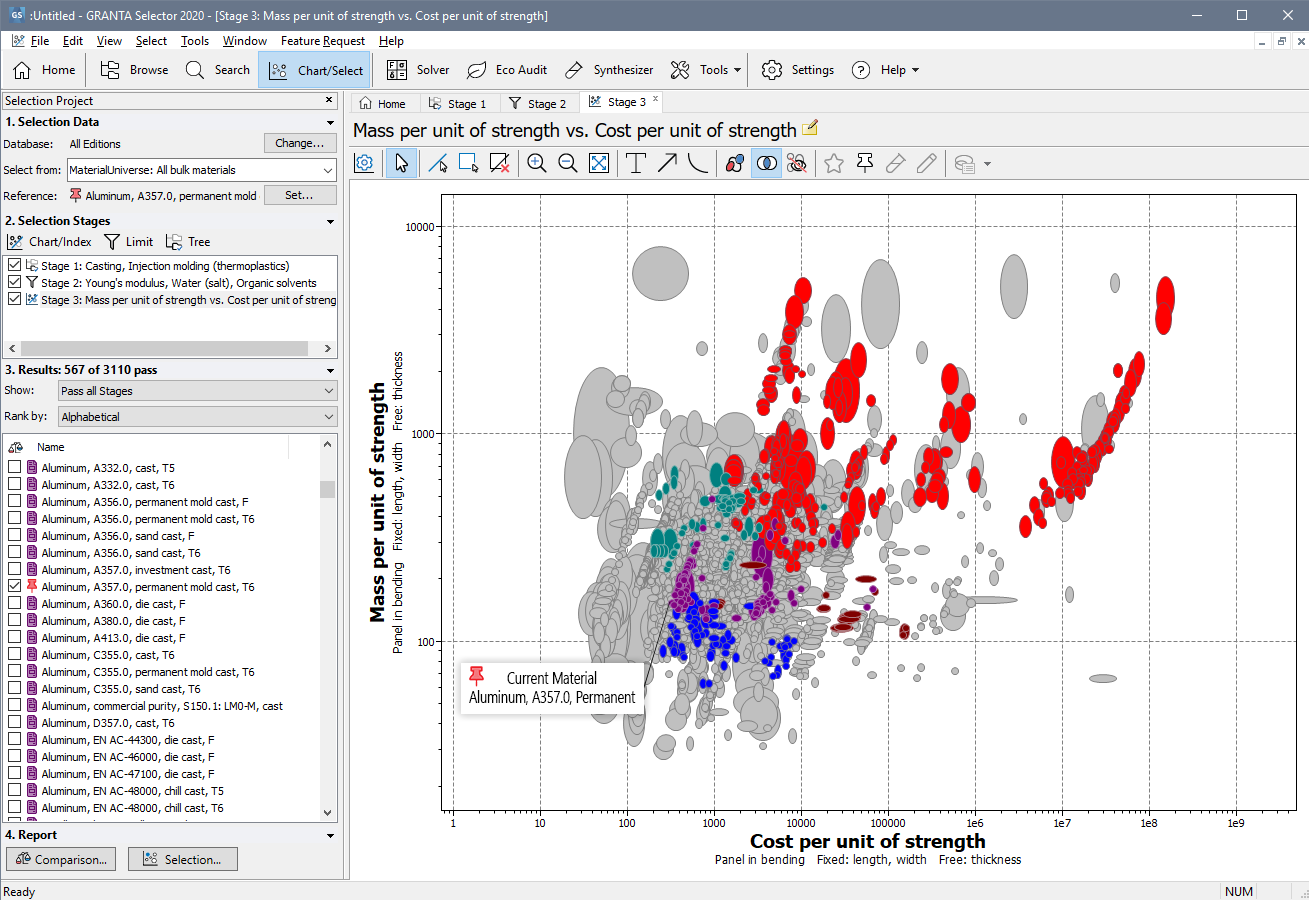
Task: Add a Limit stage
Action: coord(129,242)
